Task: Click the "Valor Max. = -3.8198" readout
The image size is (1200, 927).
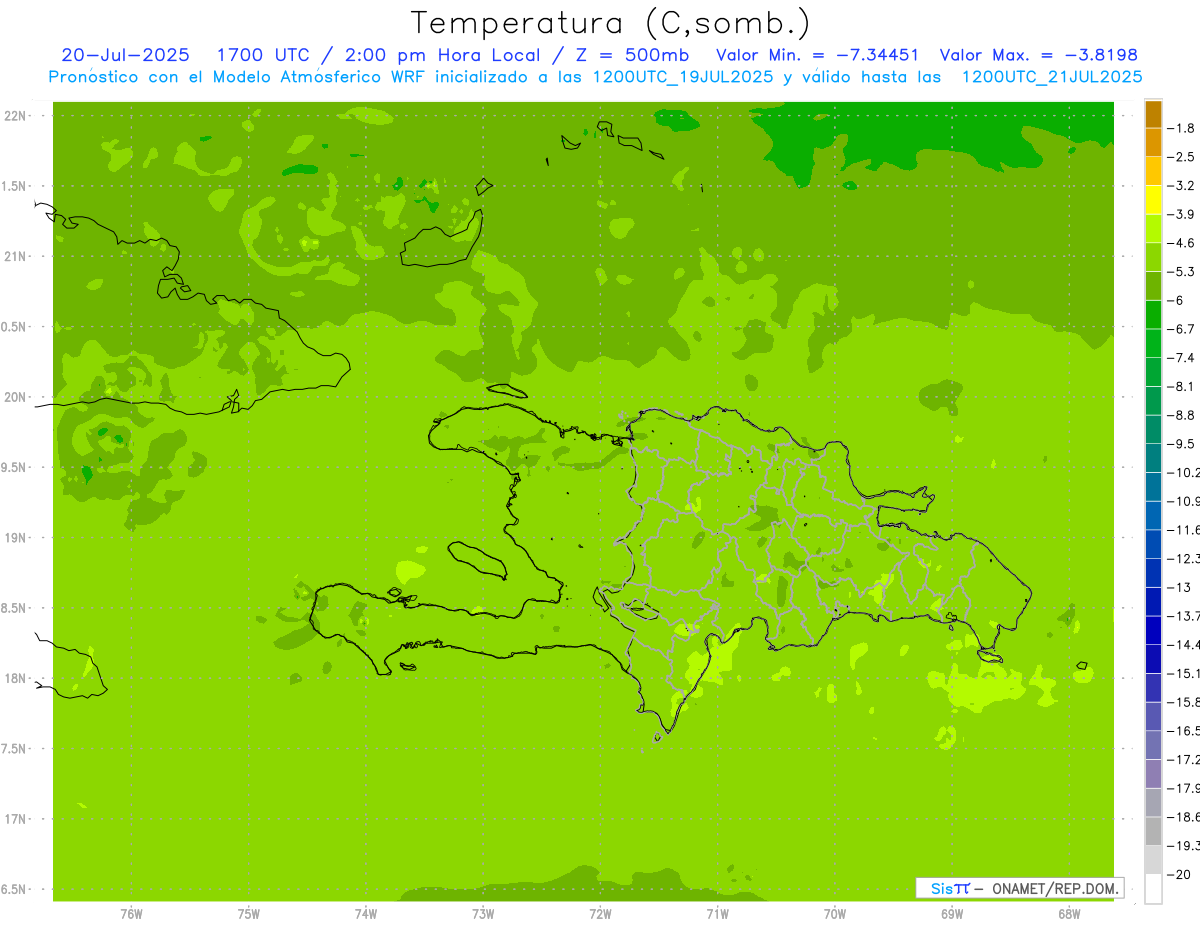Action: tap(1040, 55)
